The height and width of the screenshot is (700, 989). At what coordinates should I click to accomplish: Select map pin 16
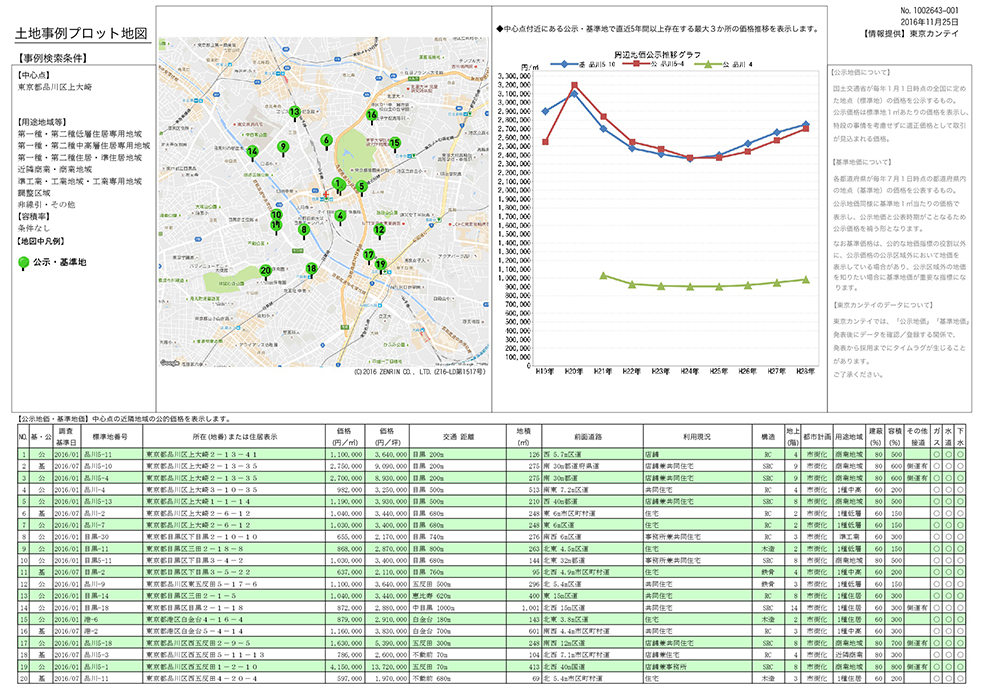click(371, 115)
